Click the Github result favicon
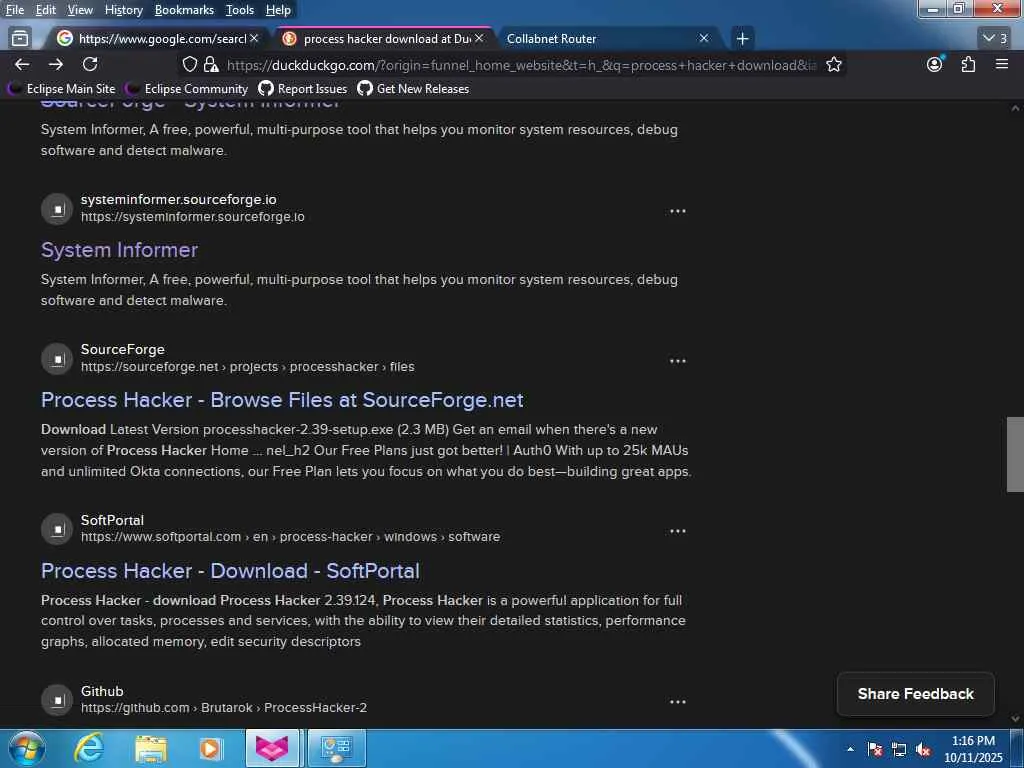Viewport: 1024px width, 768px height. coord(57,700)
